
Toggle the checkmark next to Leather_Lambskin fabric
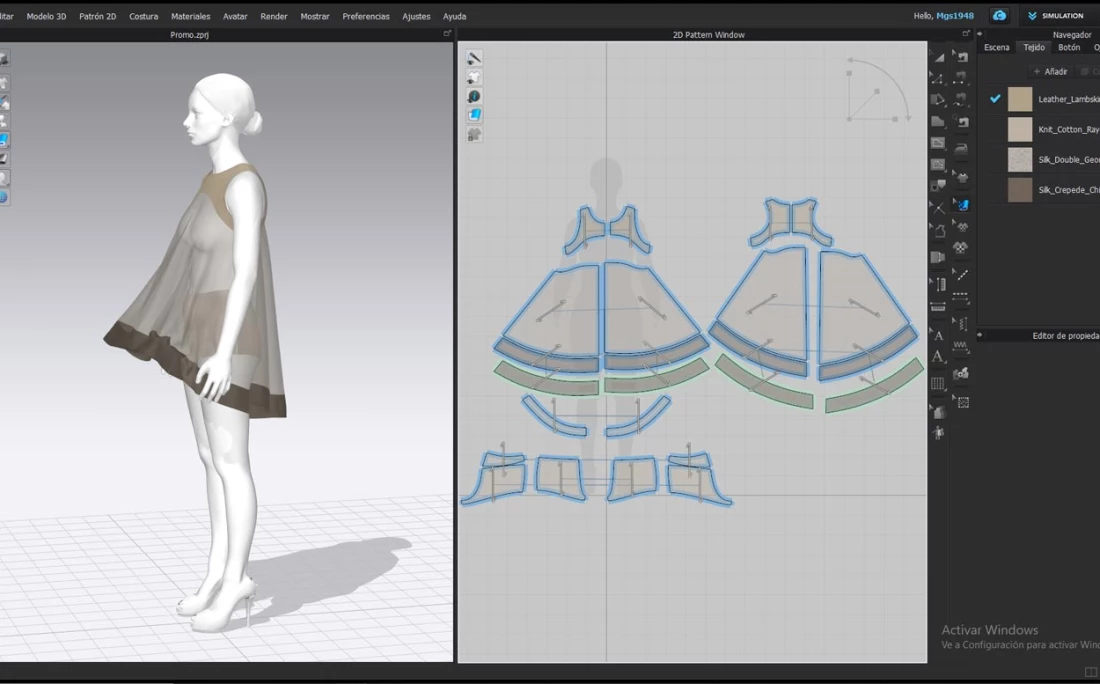[x=995, y=99]
